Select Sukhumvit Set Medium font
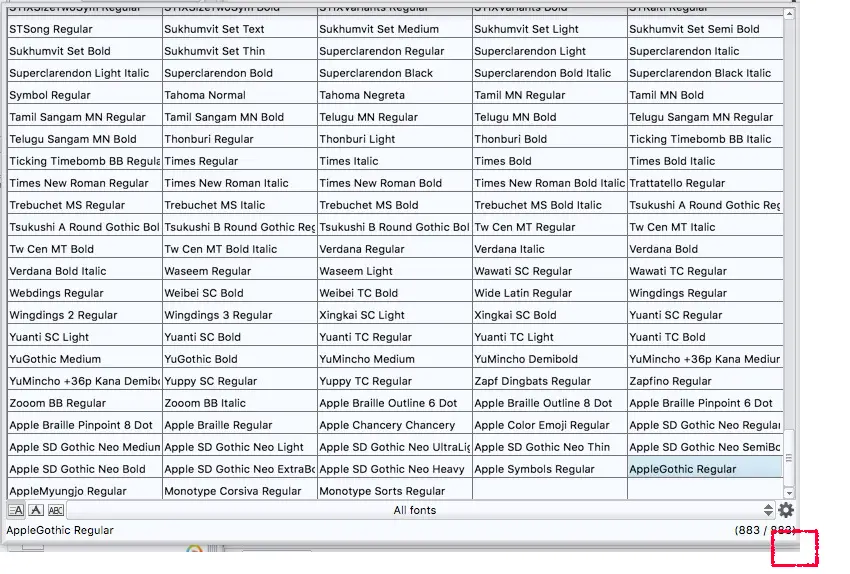850x574 pixels. [x=395, y=29]
